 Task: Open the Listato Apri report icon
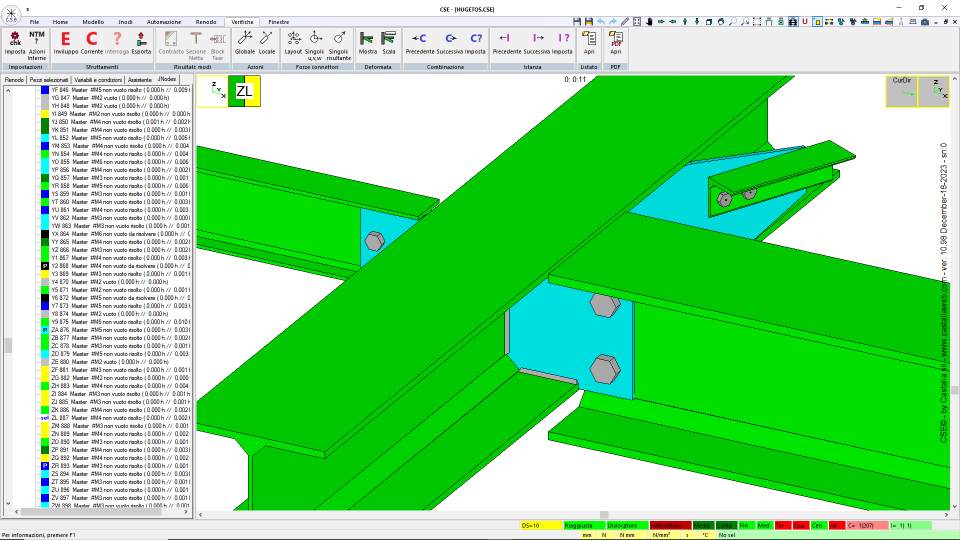pos(589,43)
